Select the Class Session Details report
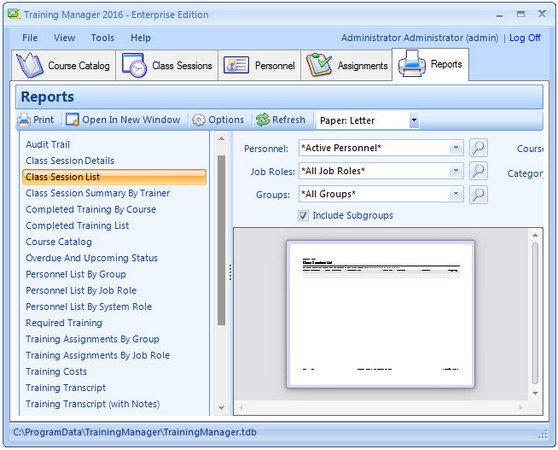 70,160
